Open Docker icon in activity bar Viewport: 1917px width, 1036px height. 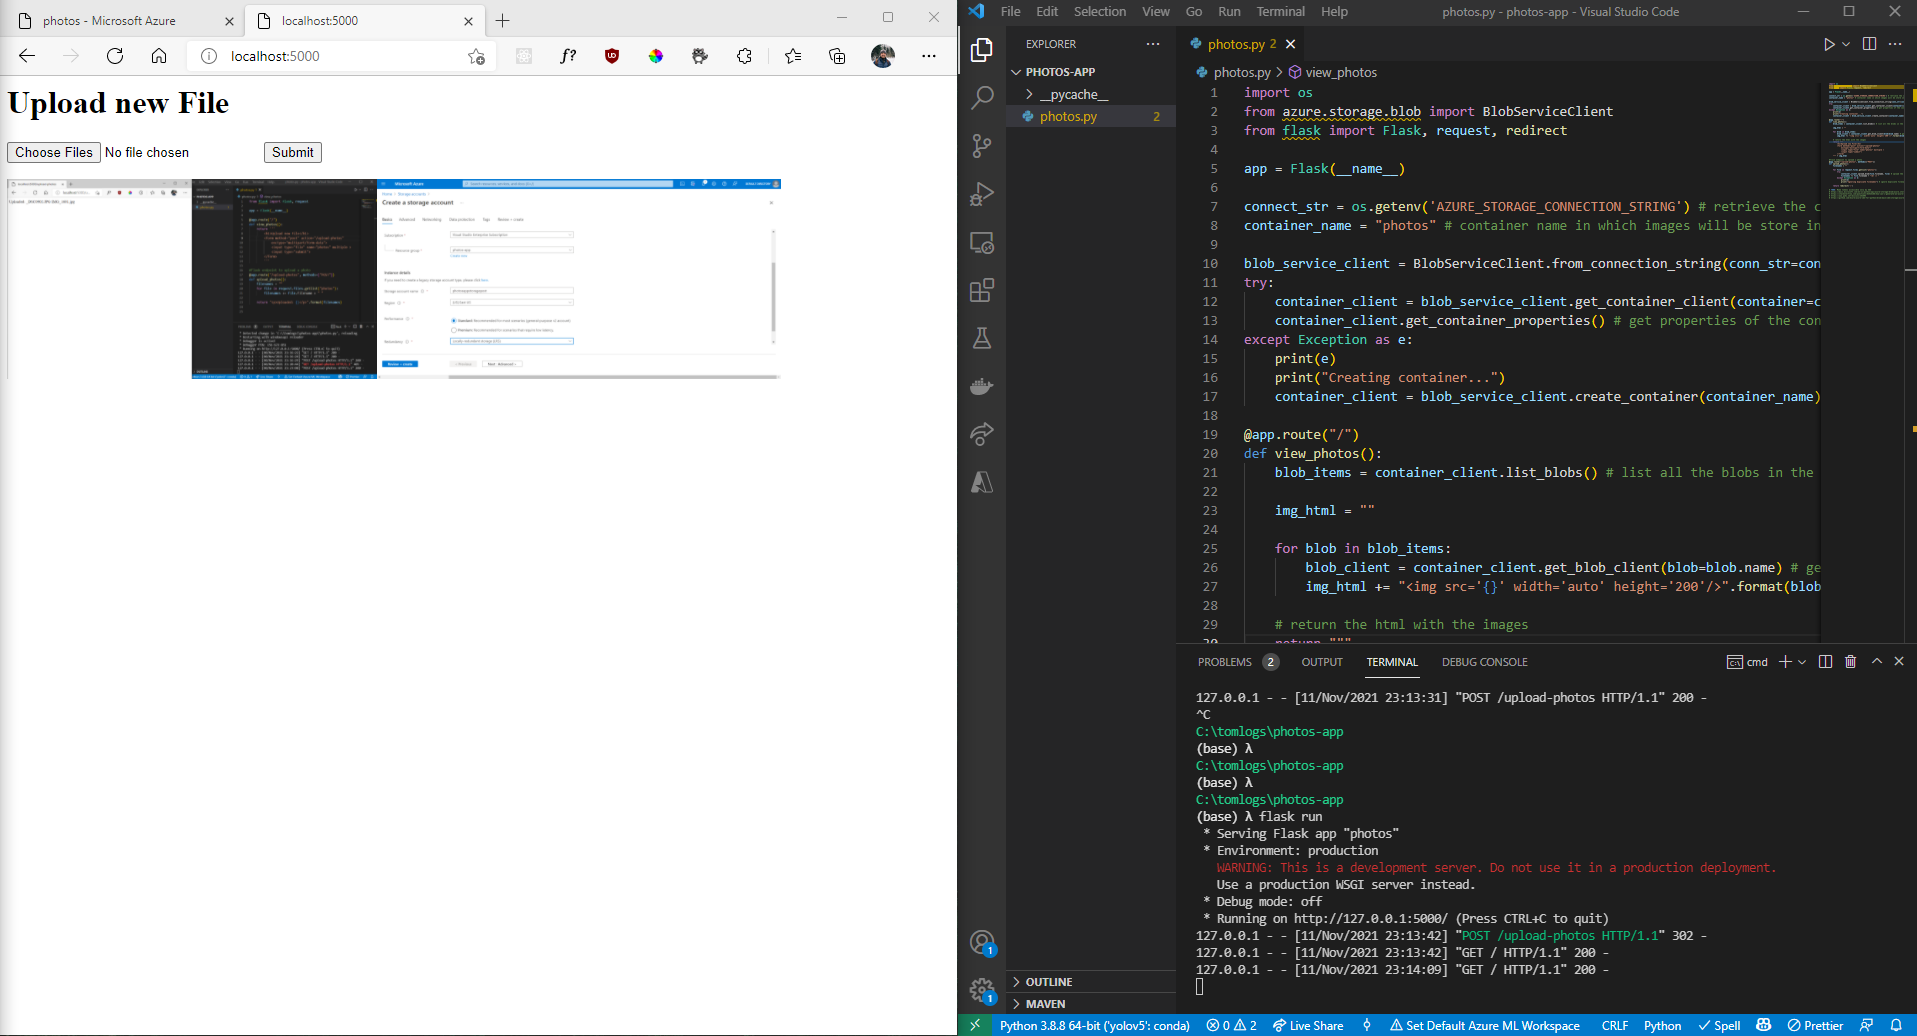point(982,386)
